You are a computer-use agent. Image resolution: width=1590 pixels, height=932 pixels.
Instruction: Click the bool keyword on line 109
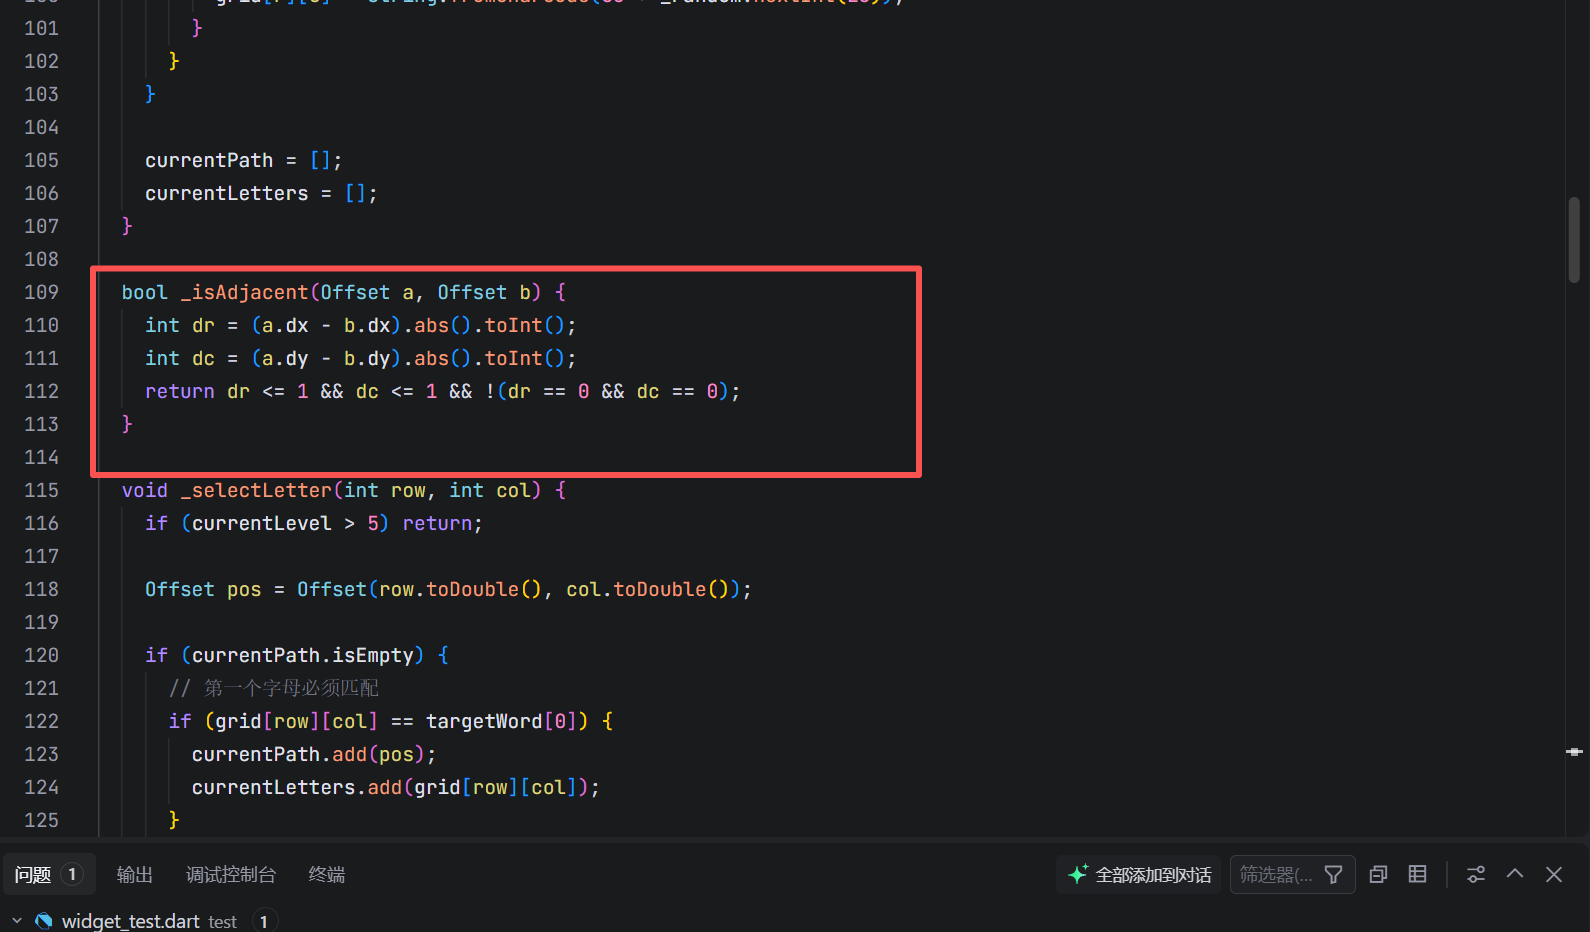point(145,292)
